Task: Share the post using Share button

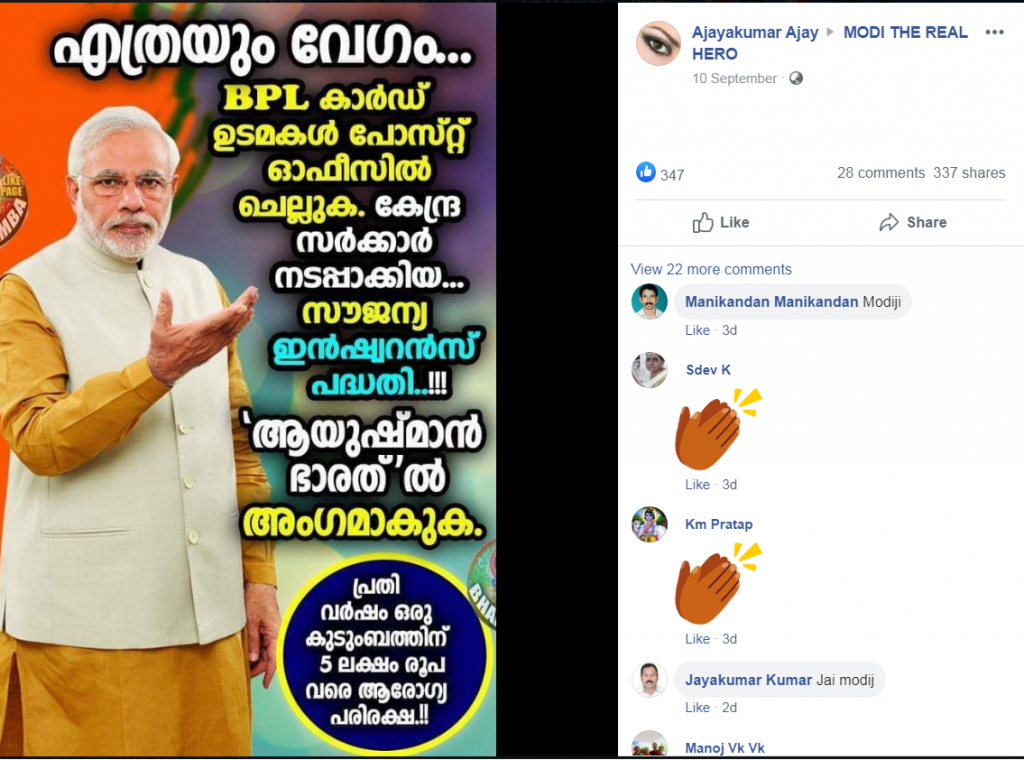Action: tap(912, 223)
